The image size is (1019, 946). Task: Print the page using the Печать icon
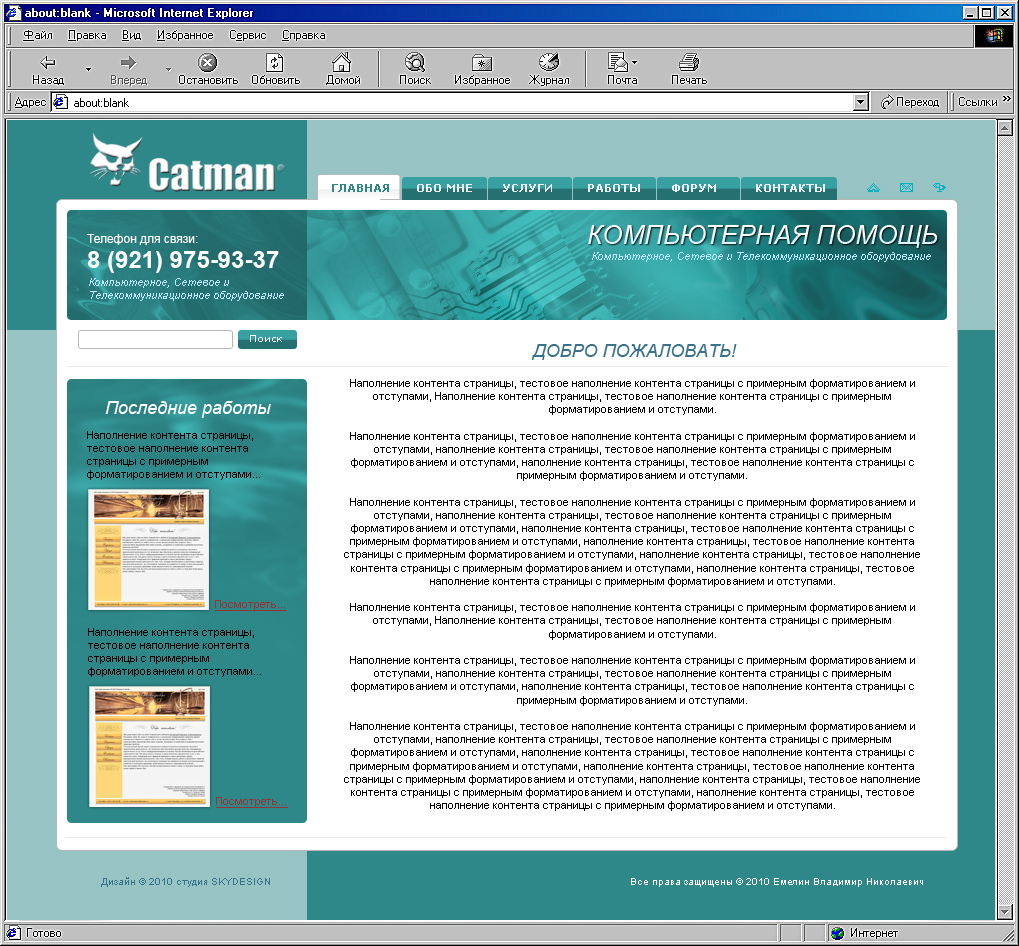click(688, 69)
